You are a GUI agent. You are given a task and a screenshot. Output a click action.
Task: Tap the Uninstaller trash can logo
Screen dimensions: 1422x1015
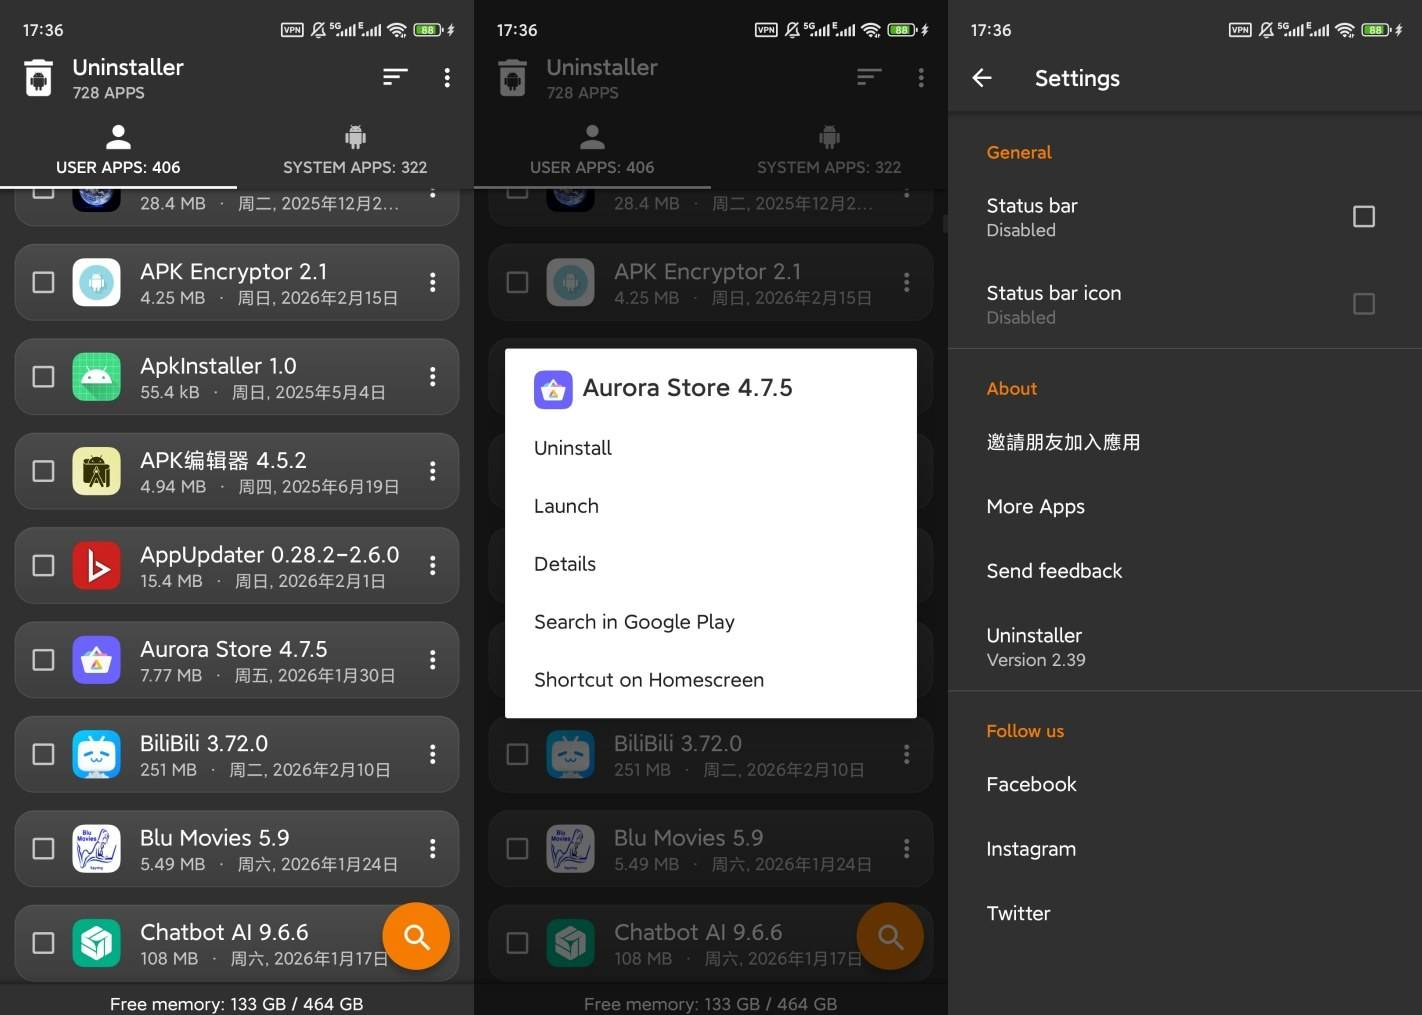(39, 78)
